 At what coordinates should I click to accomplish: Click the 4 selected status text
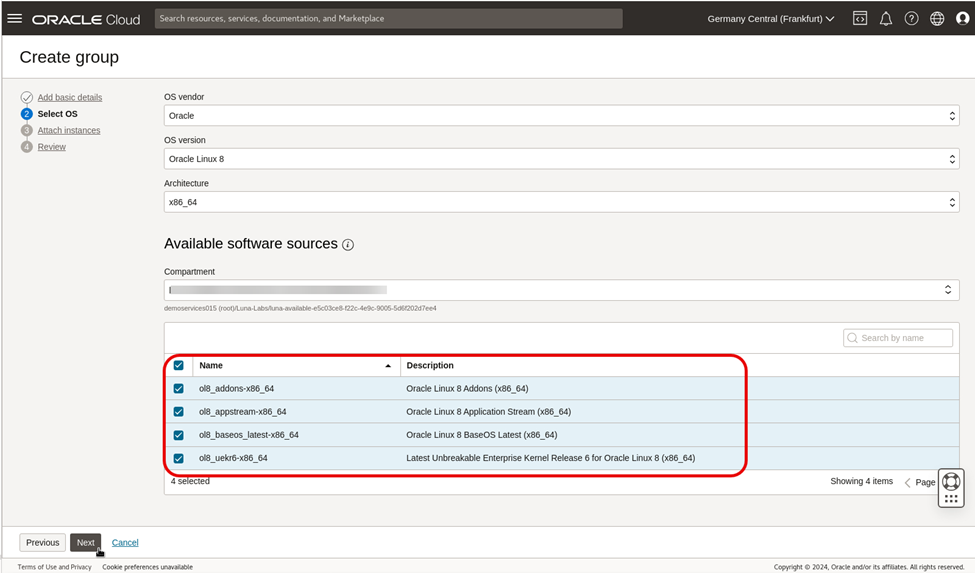(x=190, y=481)
